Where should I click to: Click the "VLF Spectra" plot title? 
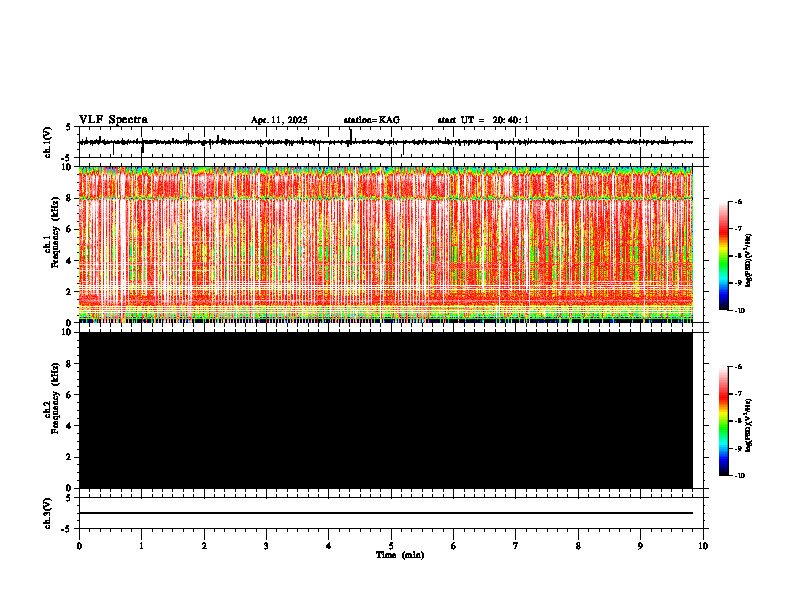click(x=113, y=119)
